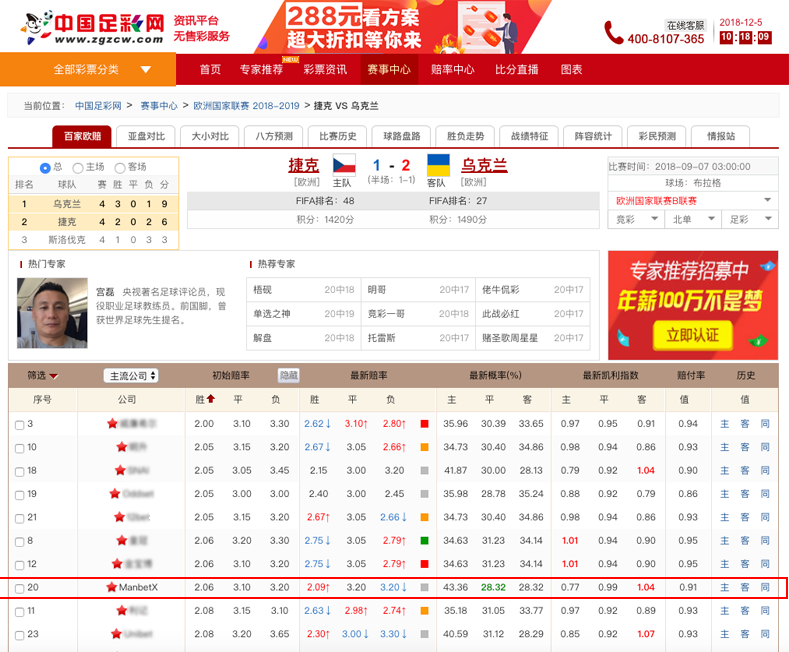Image resolution: width=789 pixels, height=652 pixels.
Task: Click the Ukraine flag icon
Action: [x=438, y=165]
